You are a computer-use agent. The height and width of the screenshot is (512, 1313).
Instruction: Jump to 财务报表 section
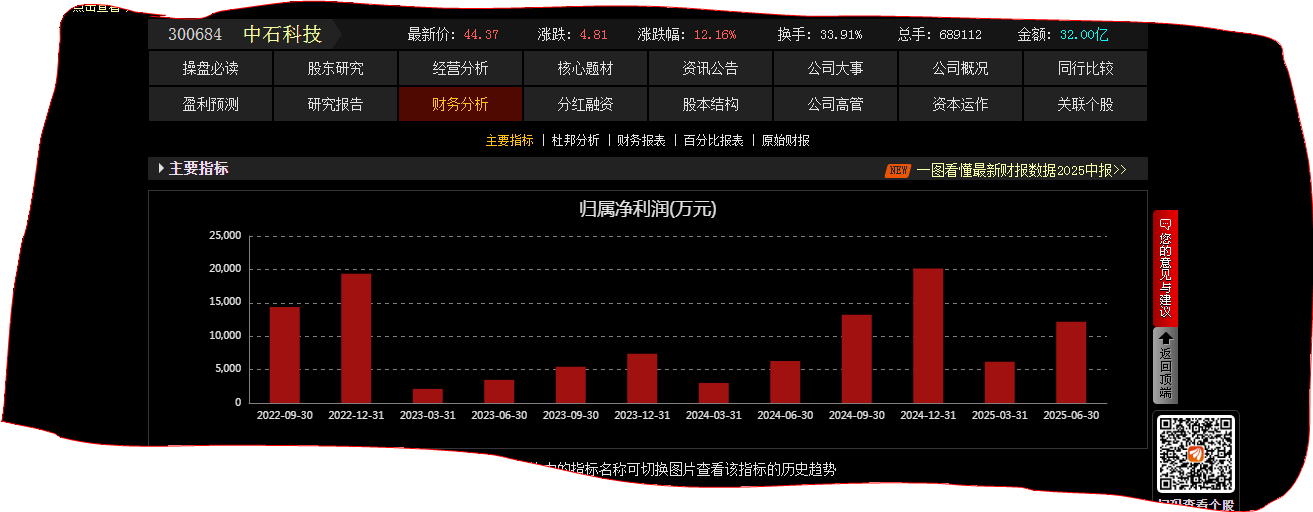pos(642,141)
